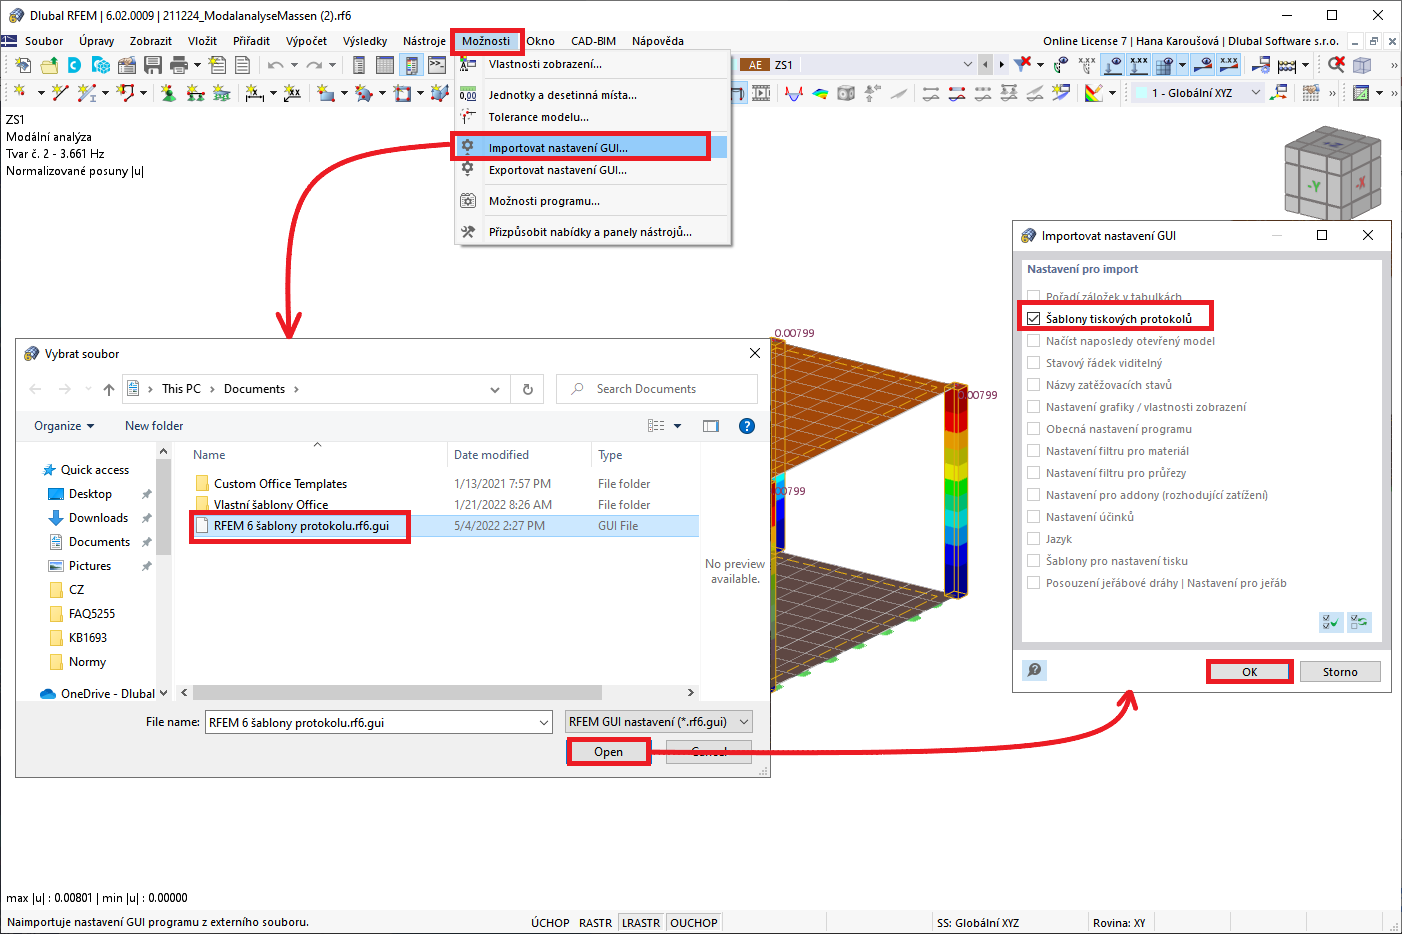Select the Downloads quick access item
The image size is (1402, 934).
click(x=98, y=518)
